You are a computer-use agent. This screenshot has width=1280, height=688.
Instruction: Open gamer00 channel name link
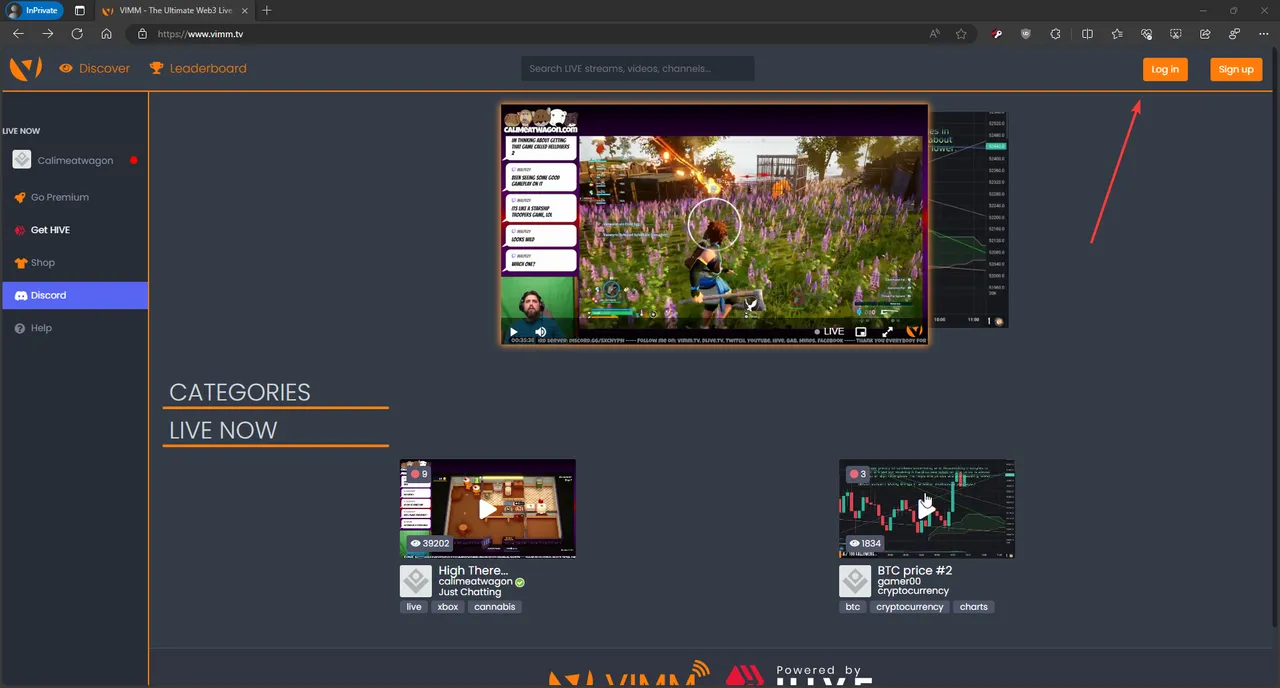pos(899,581)
